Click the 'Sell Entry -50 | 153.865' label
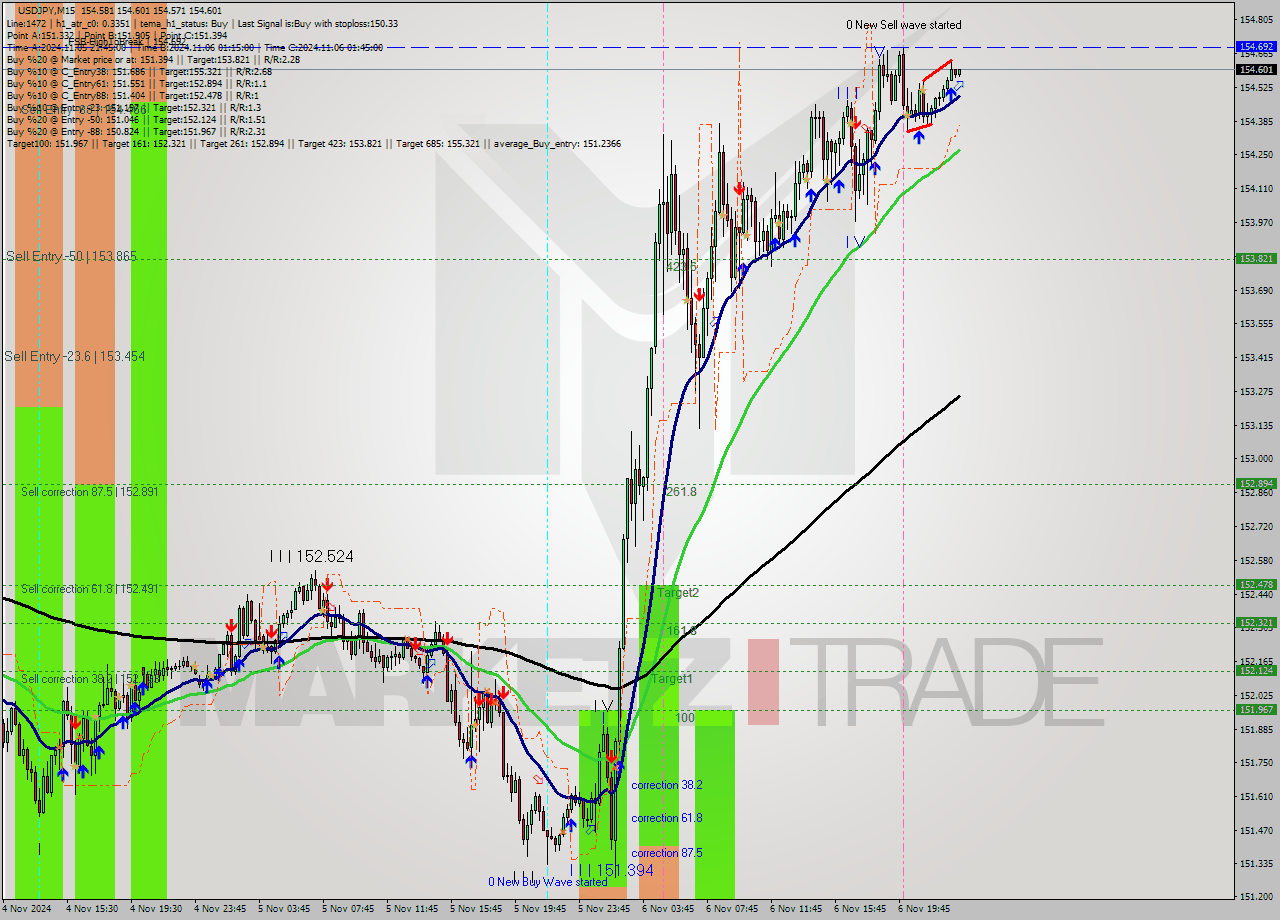 click(x=71, y=257)
